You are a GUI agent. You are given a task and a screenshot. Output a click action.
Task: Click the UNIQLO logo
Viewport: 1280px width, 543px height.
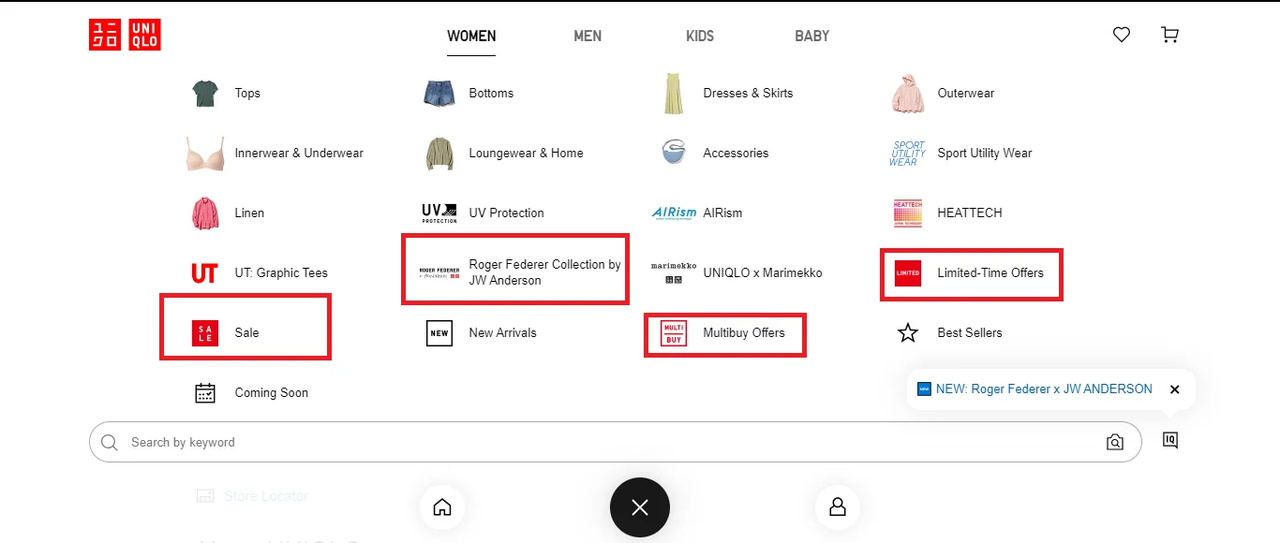click(x=125, y=36)
